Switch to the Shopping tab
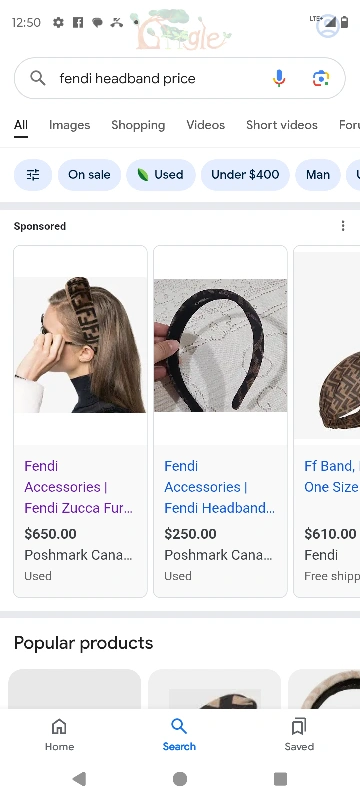Image resolution: width=360 pixels, height=800 pixels. point(138,125)
